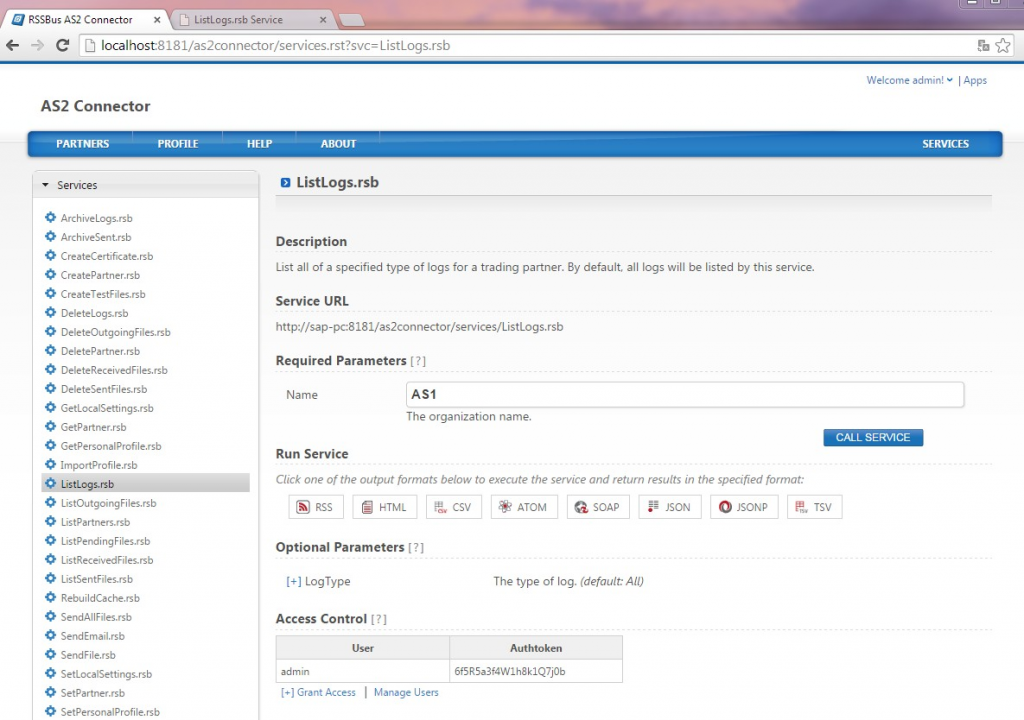Execute service in ATOM format
The width and height of the screenshot is (1024, 720).
[524, 507]
